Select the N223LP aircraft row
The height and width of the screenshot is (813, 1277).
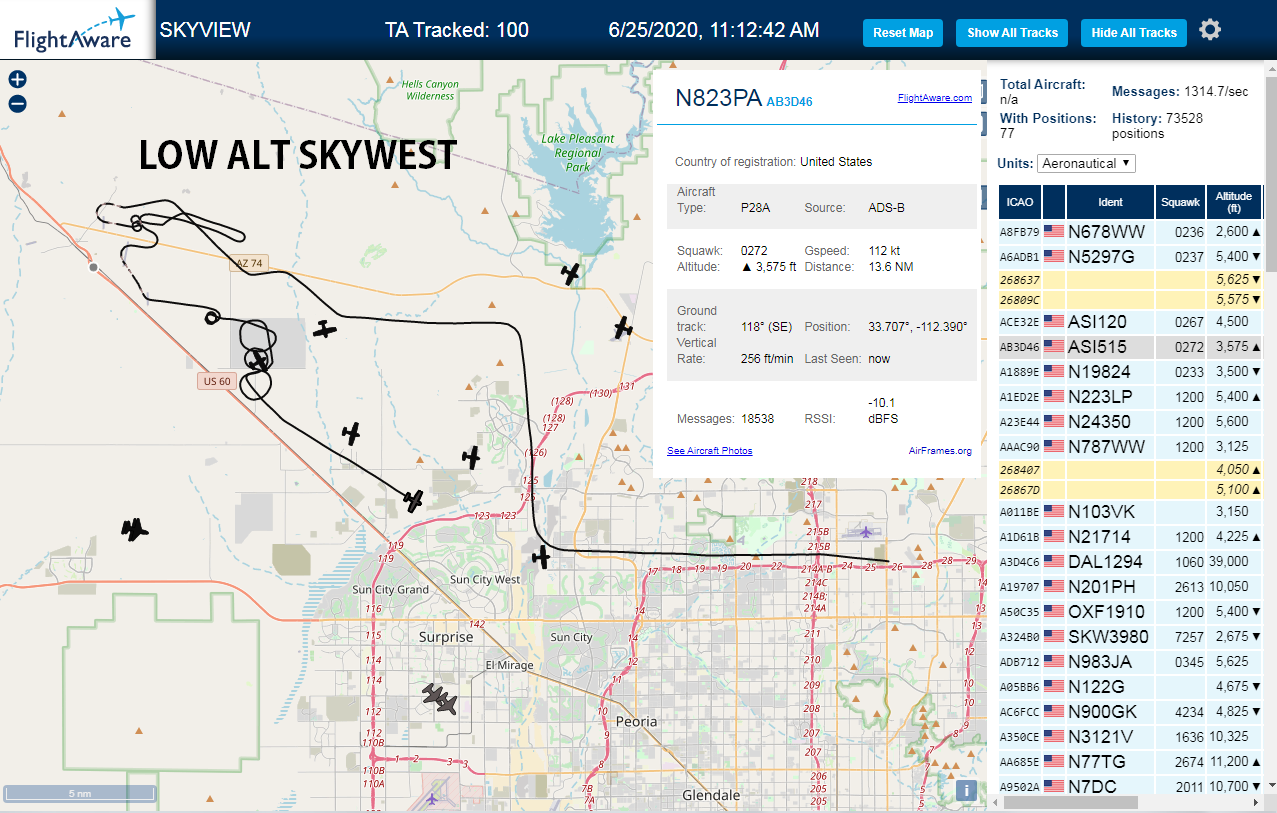click(x=1131, y=397)
